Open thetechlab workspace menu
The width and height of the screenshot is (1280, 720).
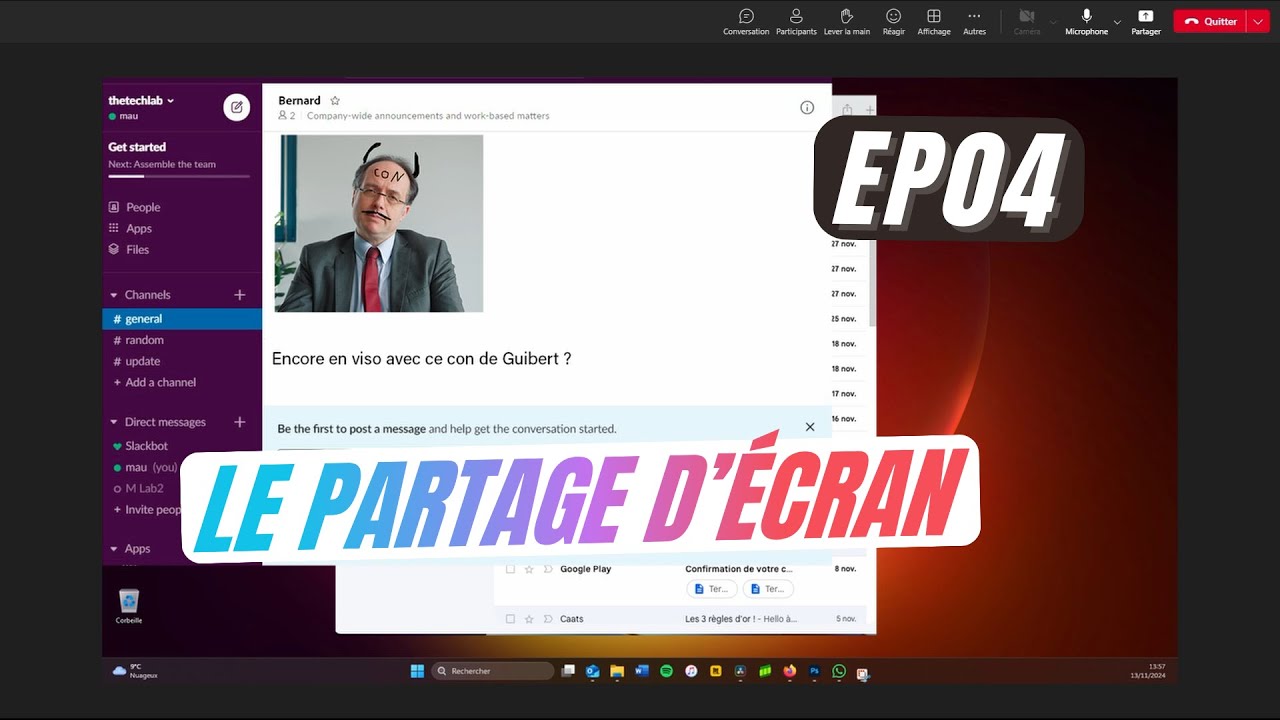(x=141, y=100)
